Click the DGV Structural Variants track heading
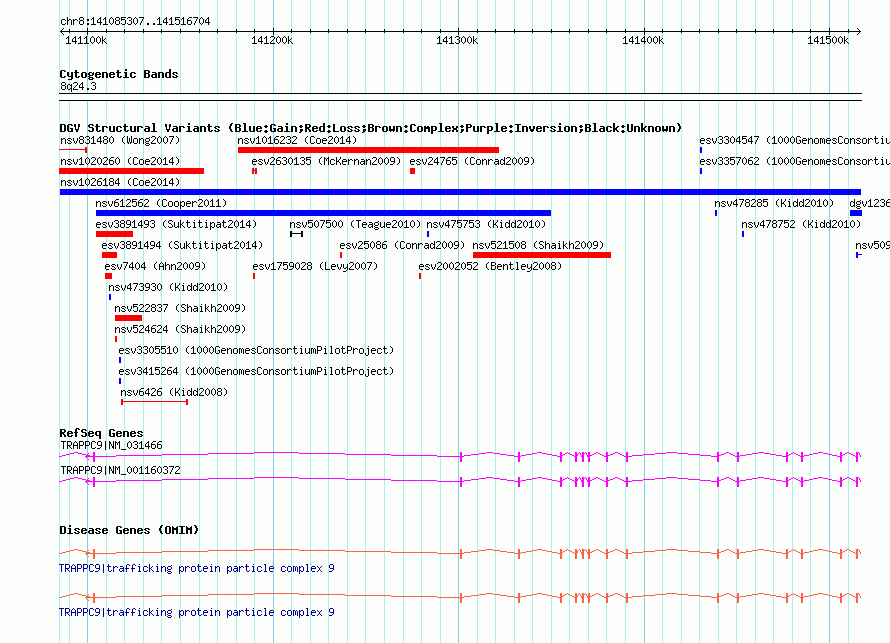This screenshot has height=643, width=890. (371, 128)
